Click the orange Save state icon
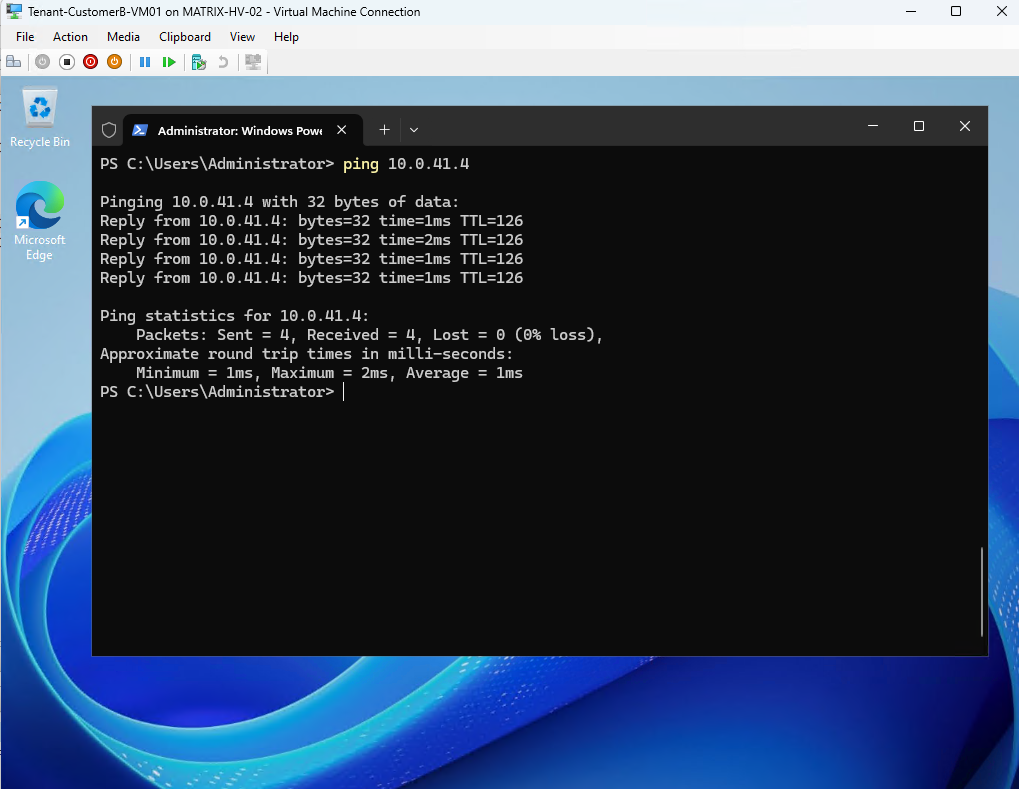The height and width of the screenshot is (789, 1019). (114, 62)
